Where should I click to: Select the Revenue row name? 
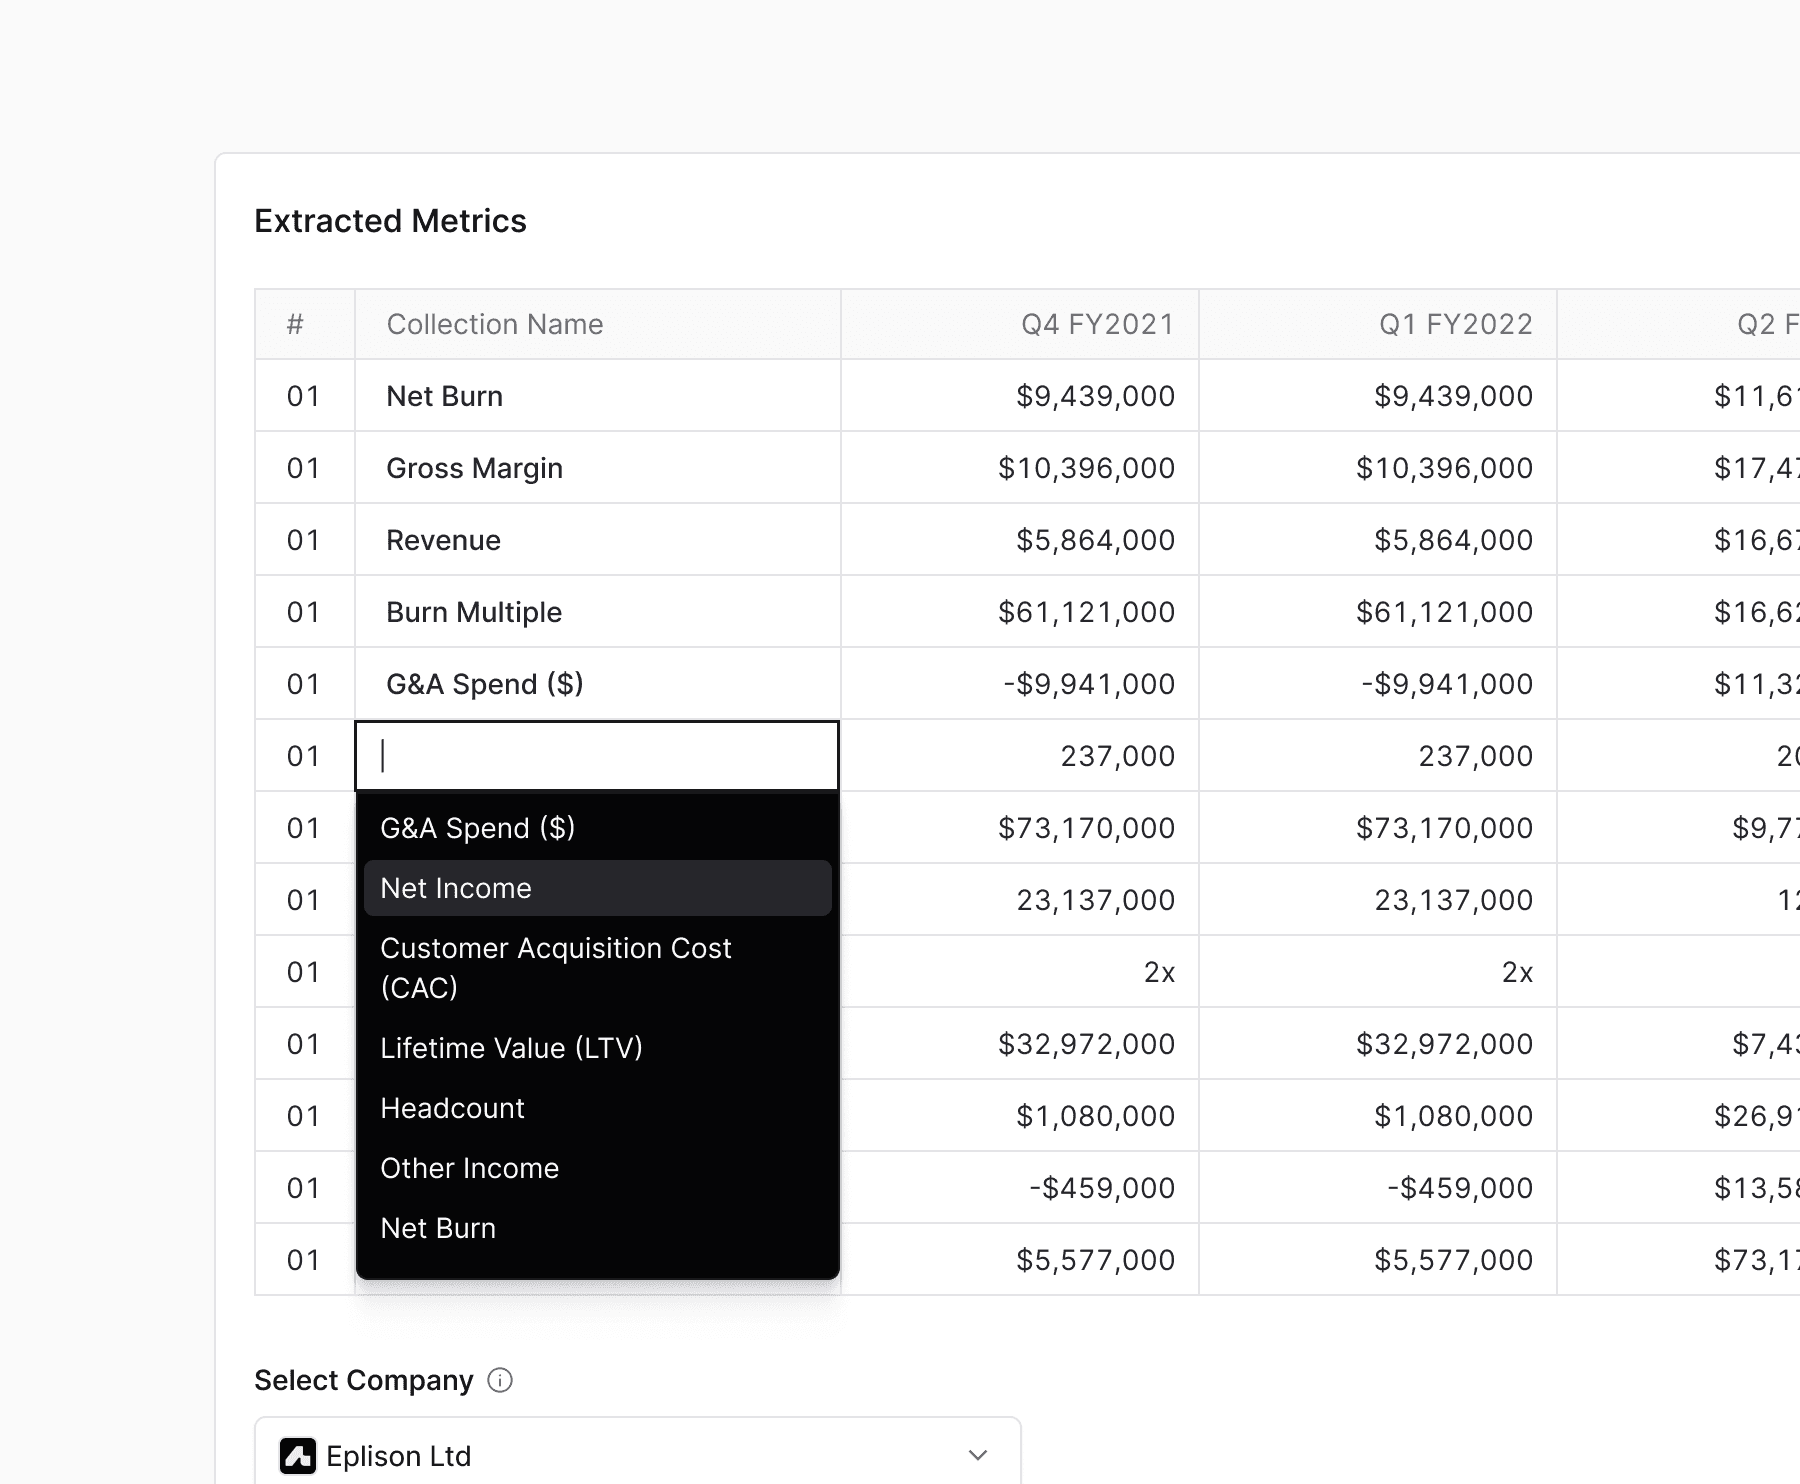pos(444,540)
